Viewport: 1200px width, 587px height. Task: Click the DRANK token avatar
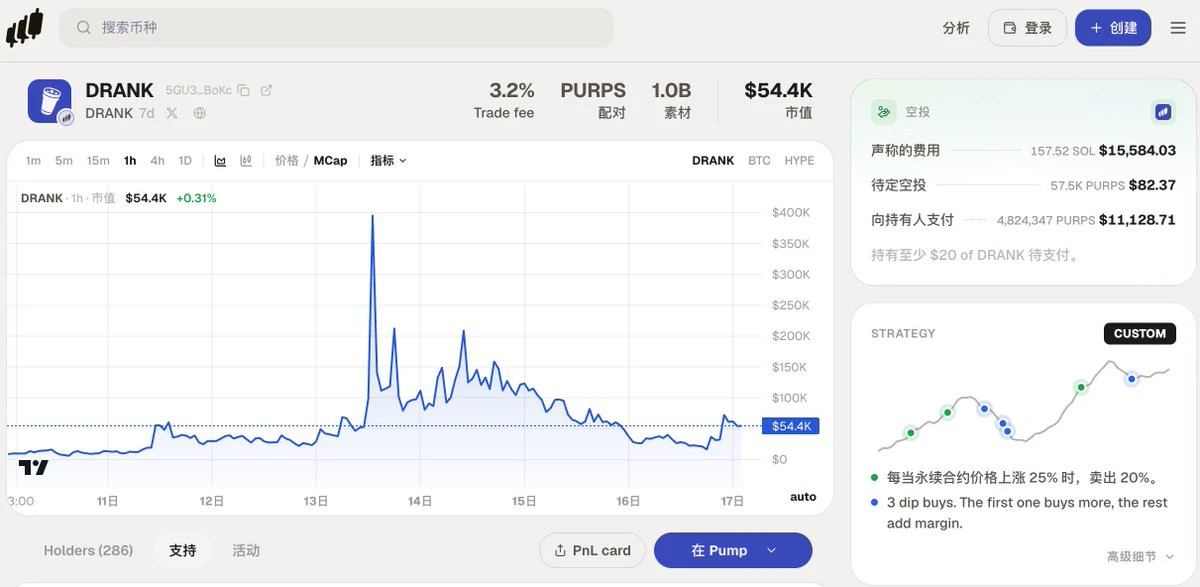[x=49, y=101]
